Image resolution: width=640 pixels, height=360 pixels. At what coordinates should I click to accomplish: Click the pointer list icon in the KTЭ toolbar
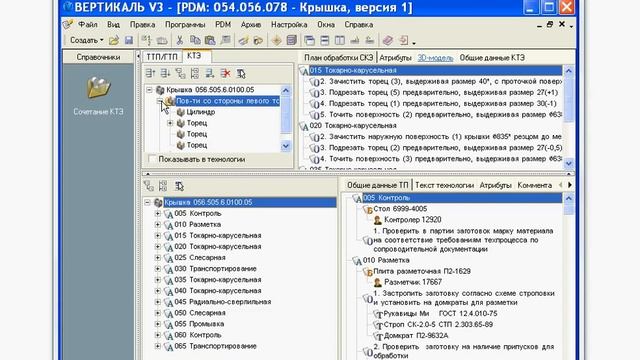click(241, 73)
